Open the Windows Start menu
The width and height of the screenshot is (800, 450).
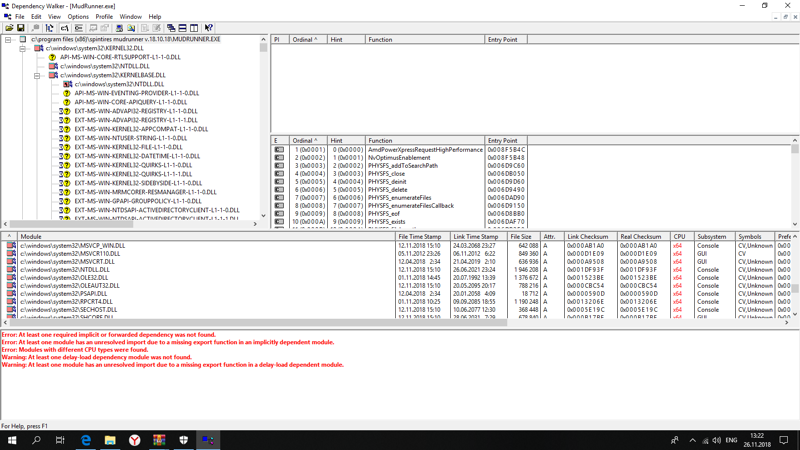12,440
